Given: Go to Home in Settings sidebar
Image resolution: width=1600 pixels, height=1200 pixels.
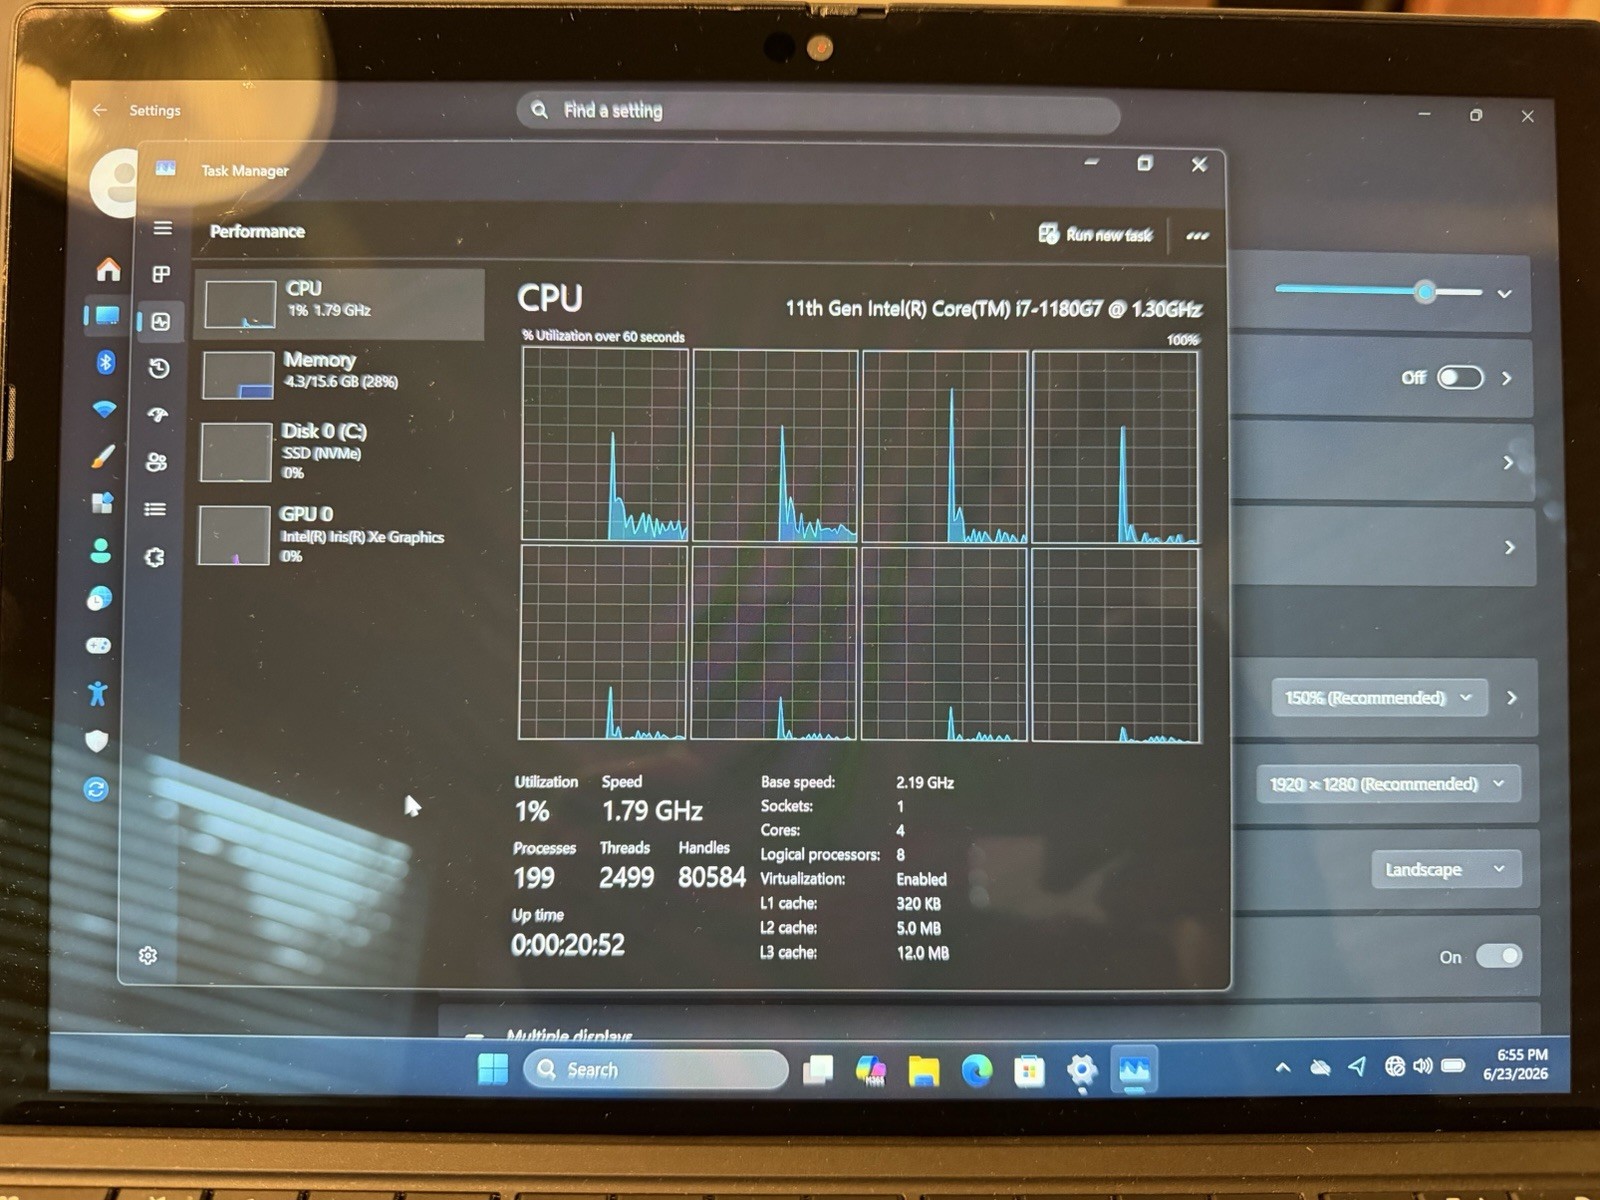Looking at the screenshot, I should [108, 269].
